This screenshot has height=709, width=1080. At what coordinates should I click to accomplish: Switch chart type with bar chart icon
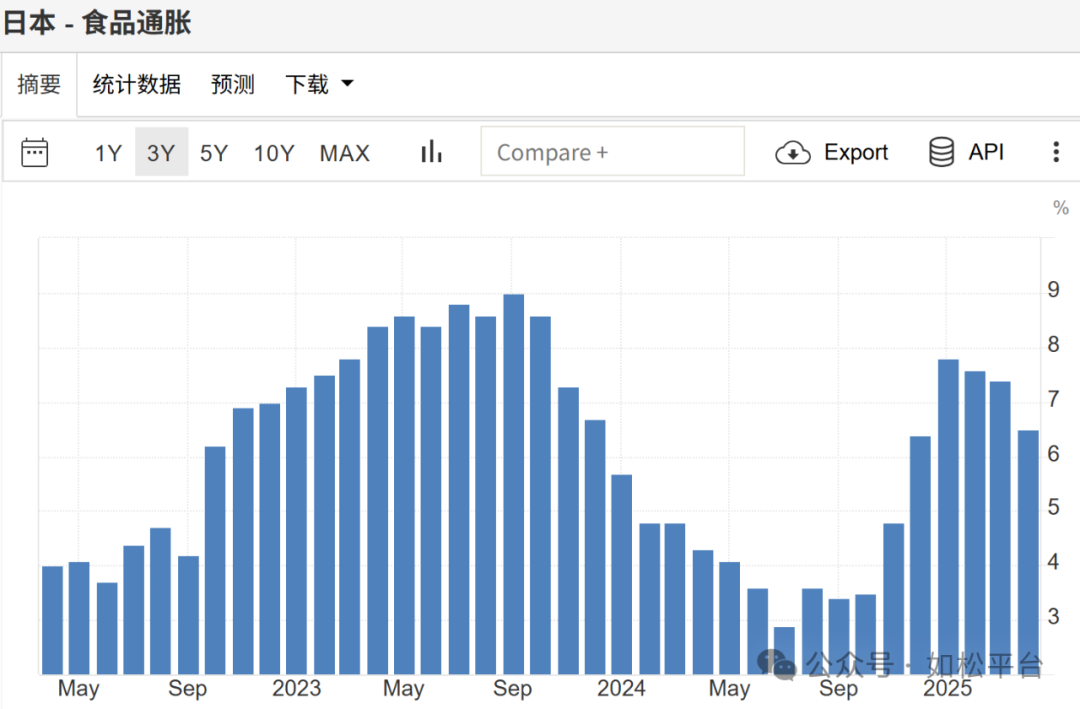[x=431, y=152]
